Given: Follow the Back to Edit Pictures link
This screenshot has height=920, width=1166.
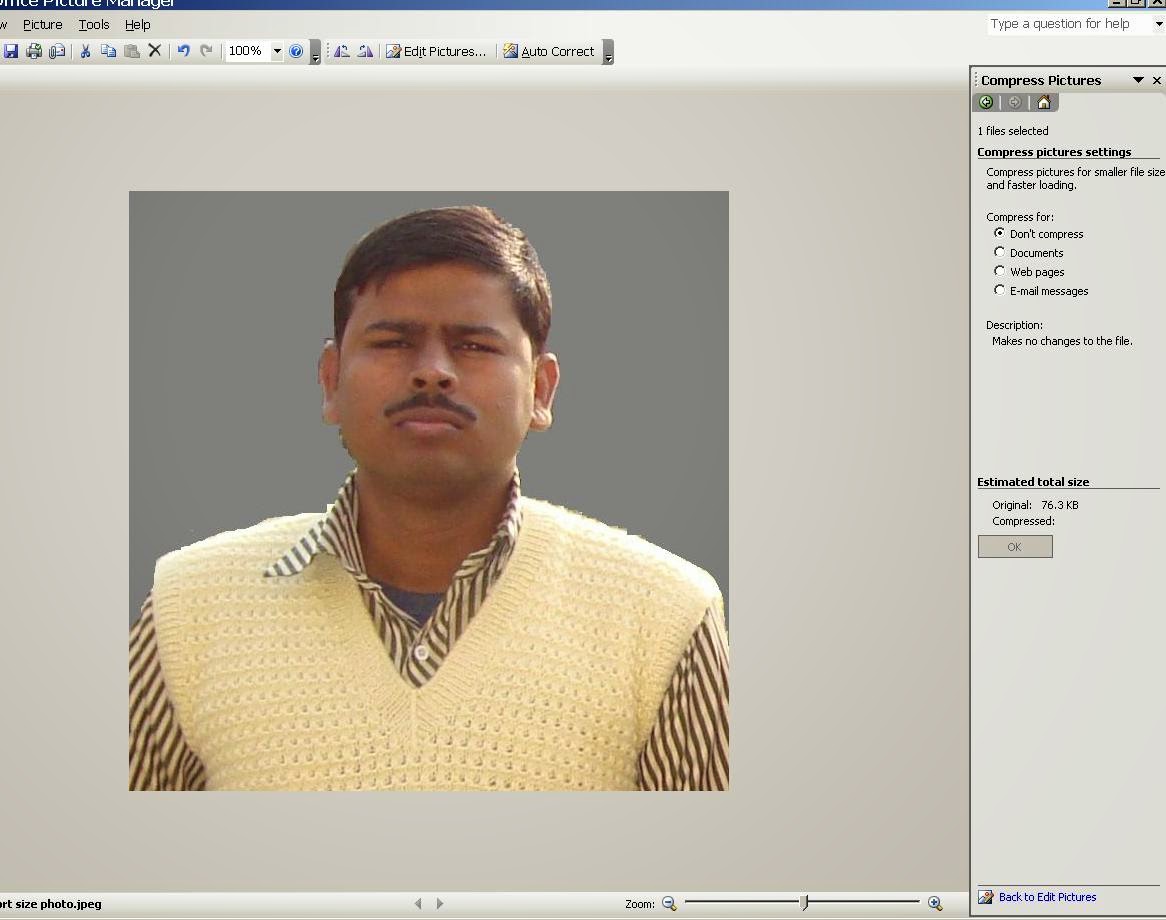Looking at the screenshot, I should tap(1047, 897).
